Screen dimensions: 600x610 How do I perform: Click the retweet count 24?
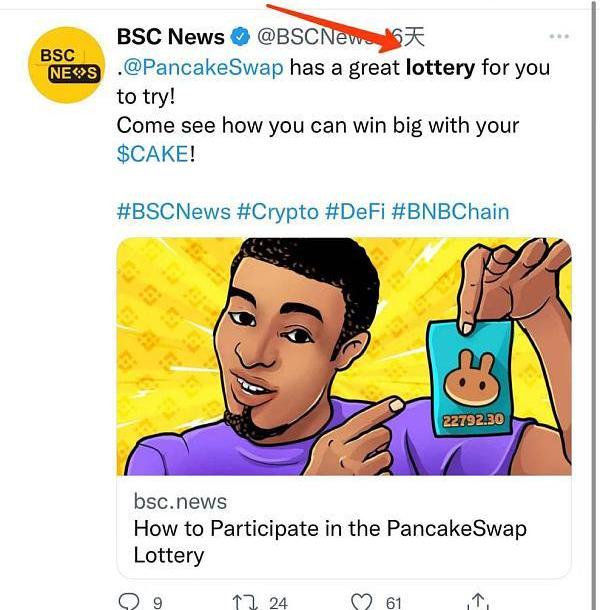pyautogui.click(x=278, y=603)
